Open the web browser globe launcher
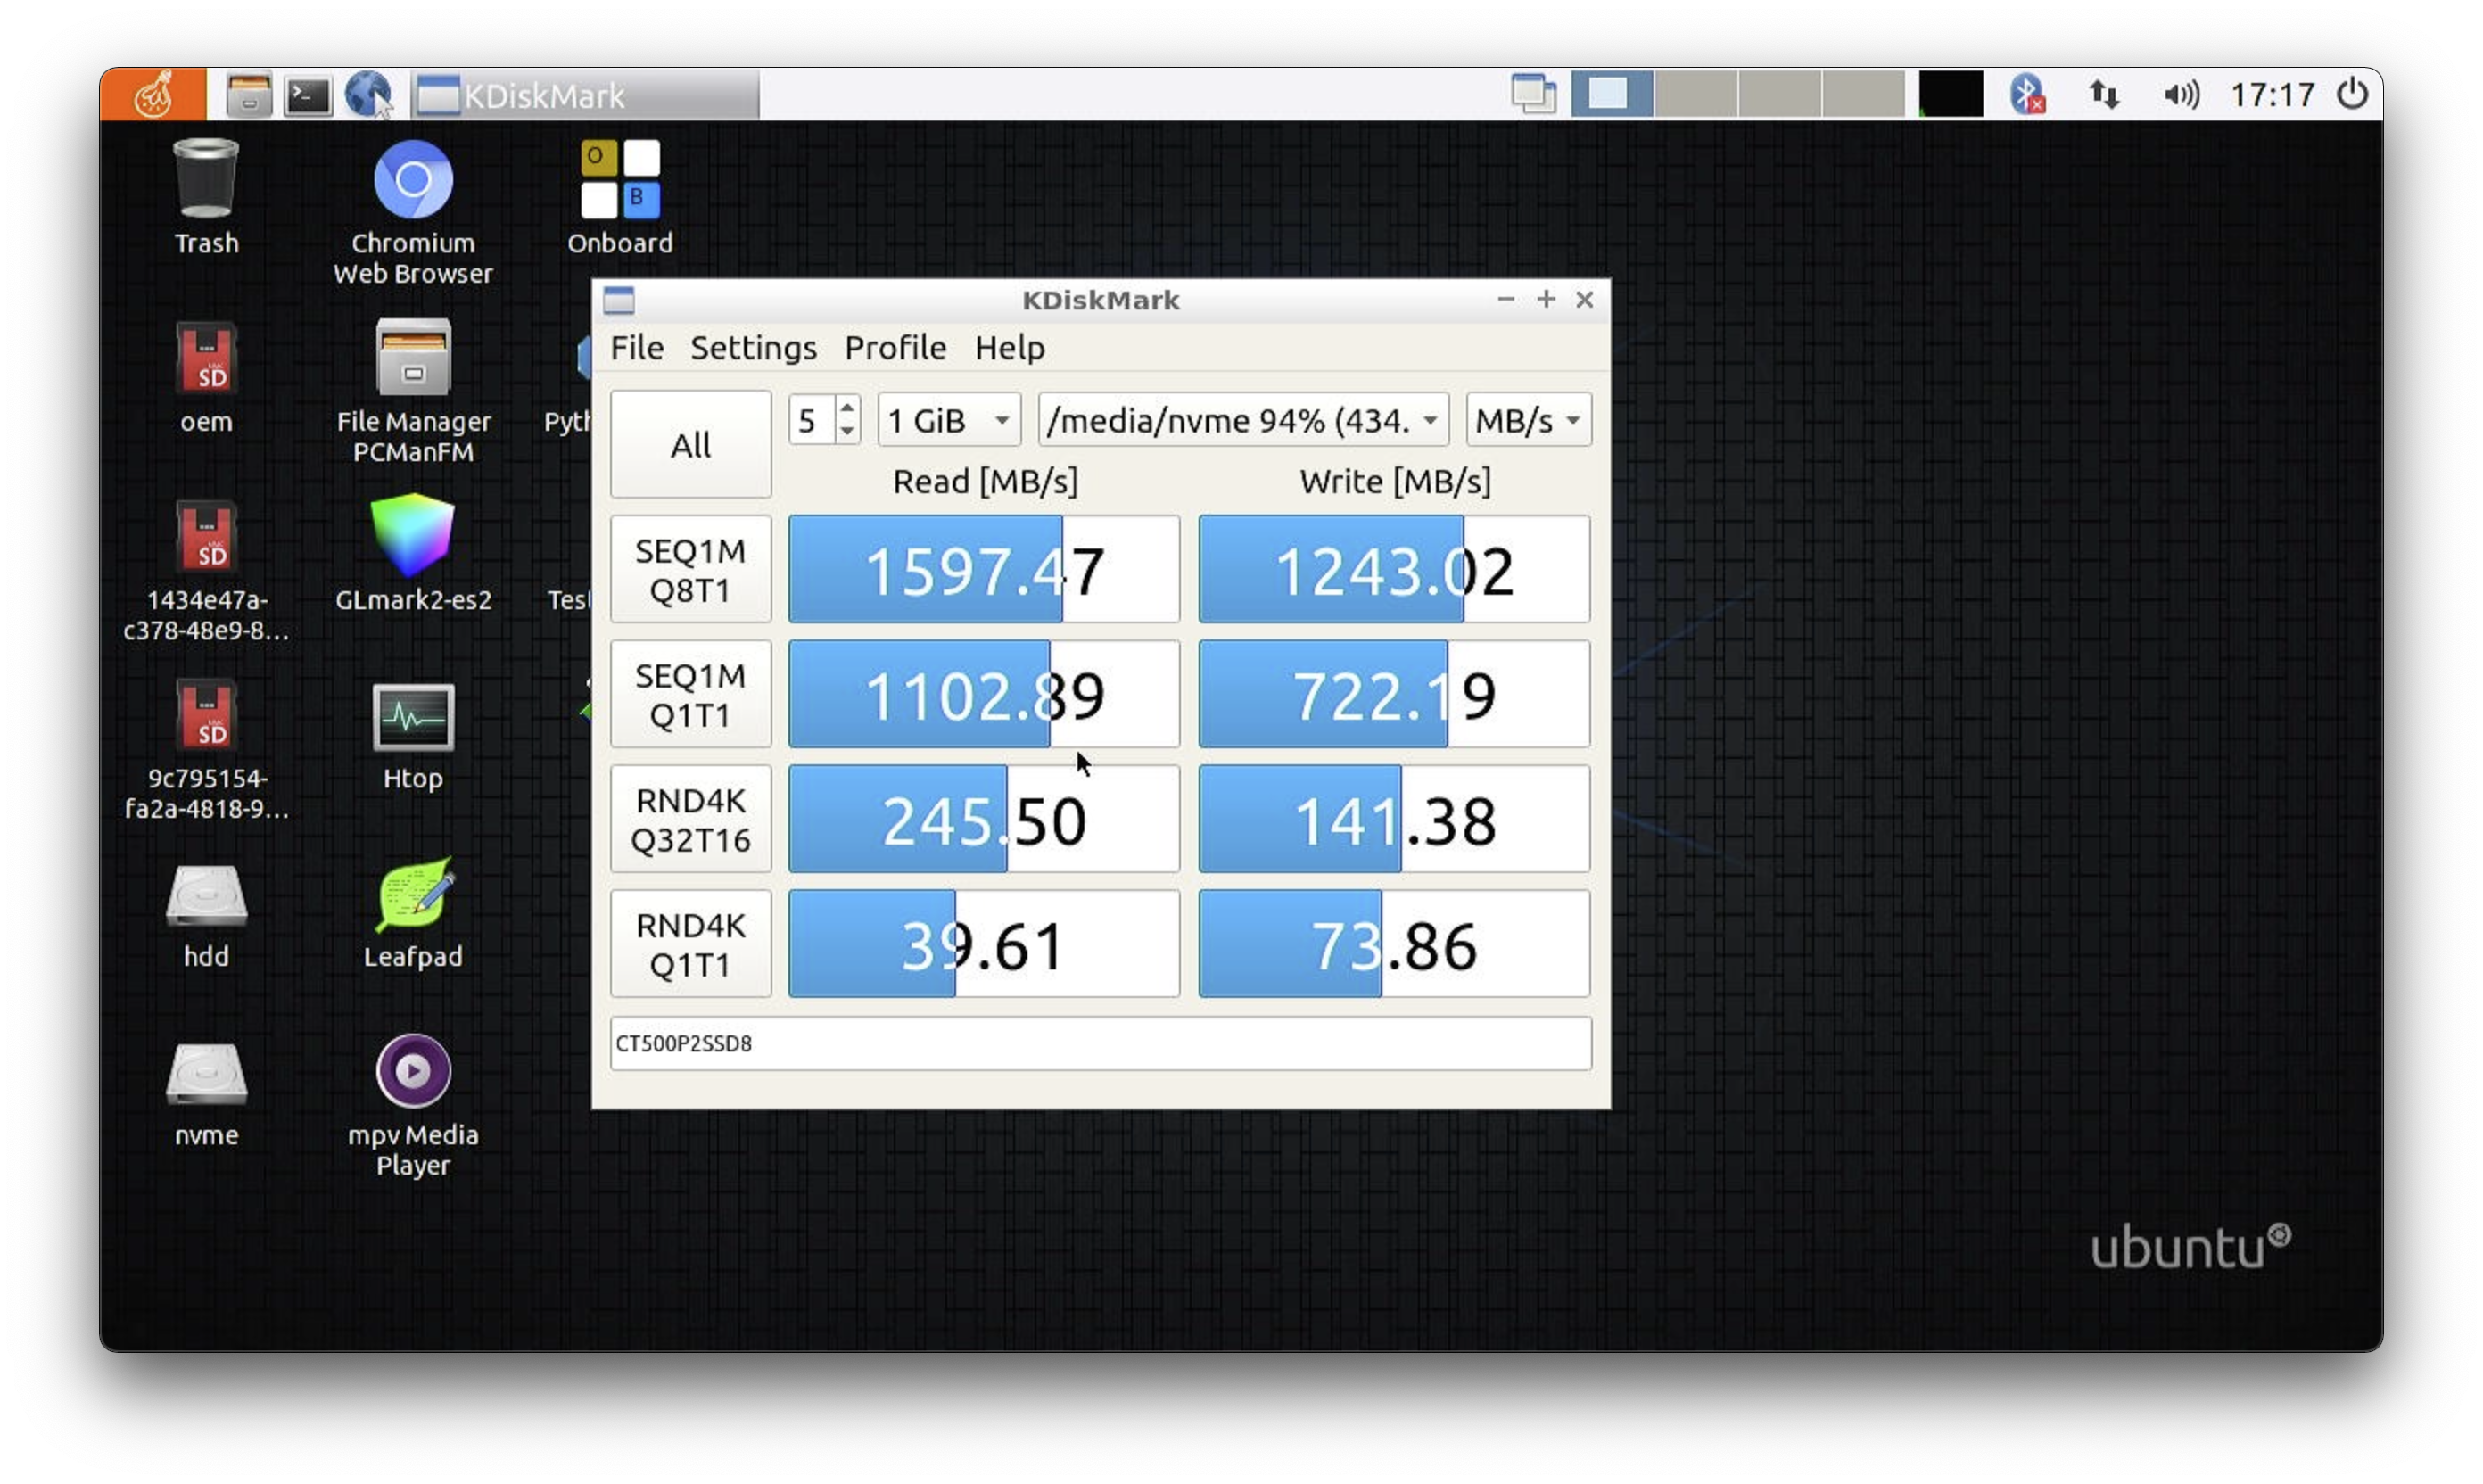The height and width of the screenshot is (1484, 2483). point(369,95)
